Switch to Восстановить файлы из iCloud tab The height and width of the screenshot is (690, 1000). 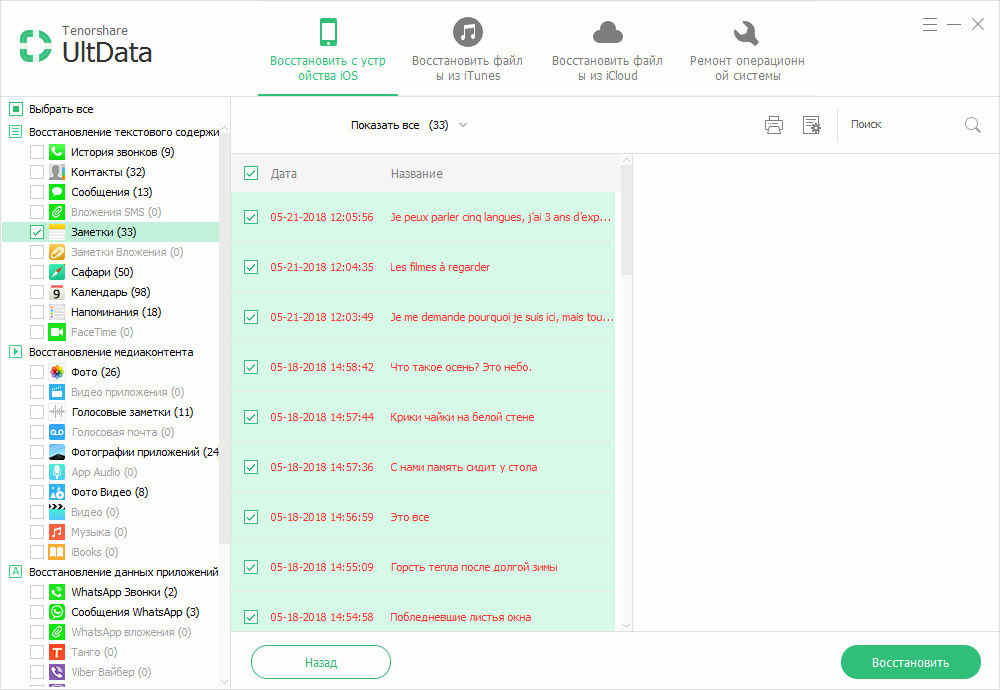pos(607,49)
